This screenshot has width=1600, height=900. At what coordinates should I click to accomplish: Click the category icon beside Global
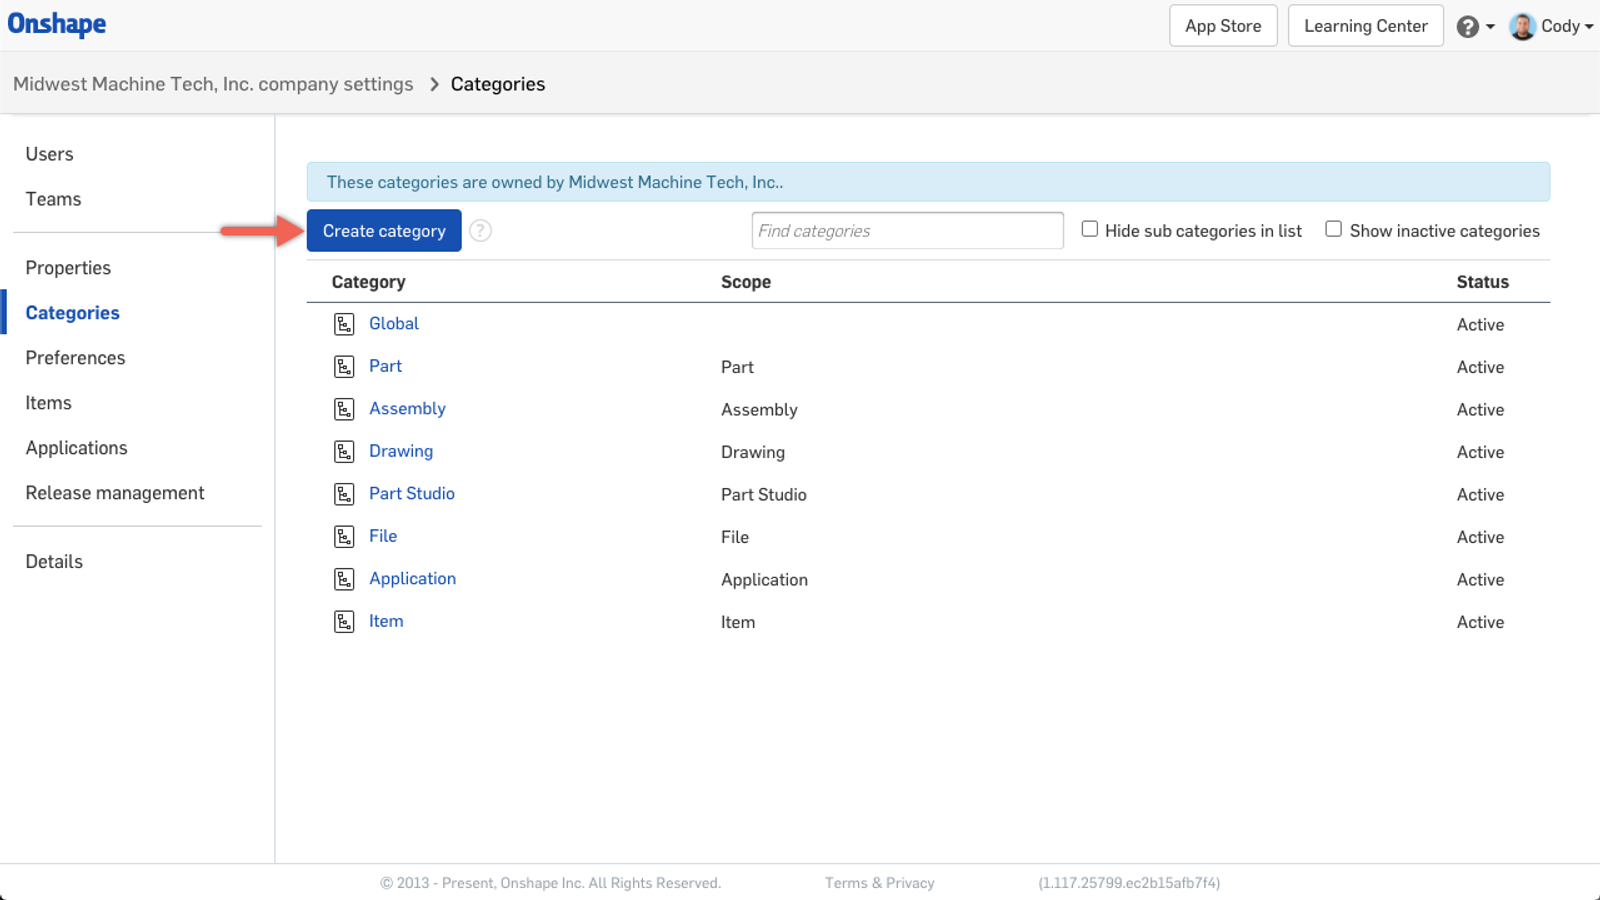click(x=344, y=324)
